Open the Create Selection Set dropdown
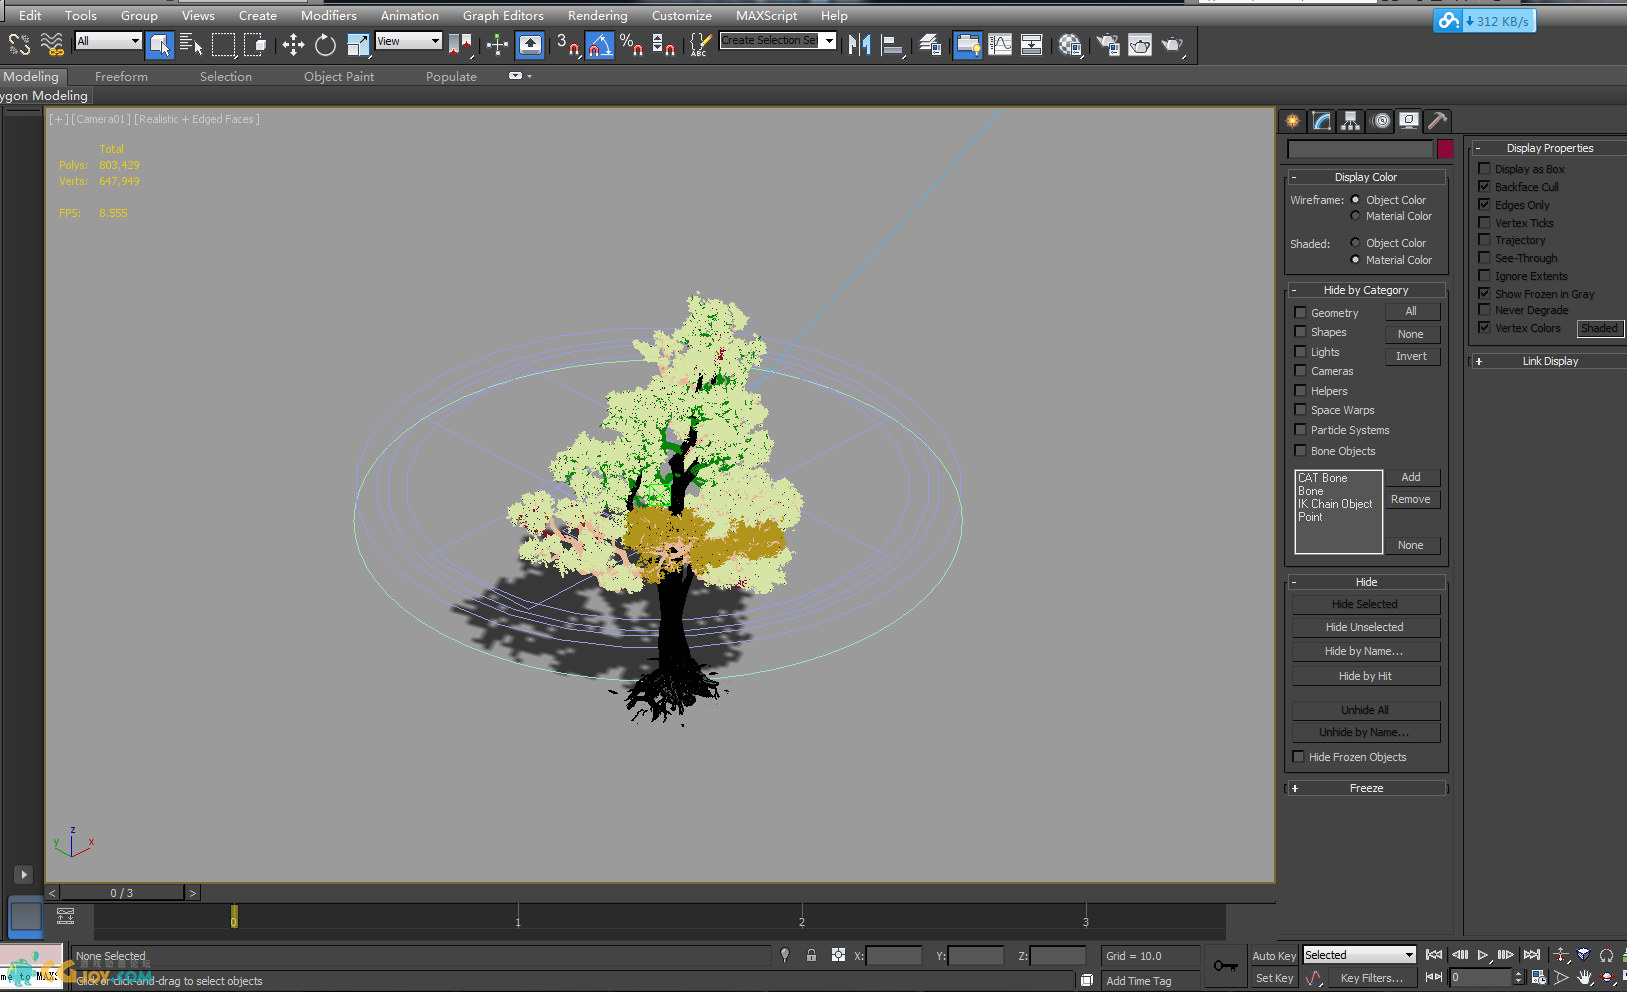The image size is (1627, 992). coord(778,40)
